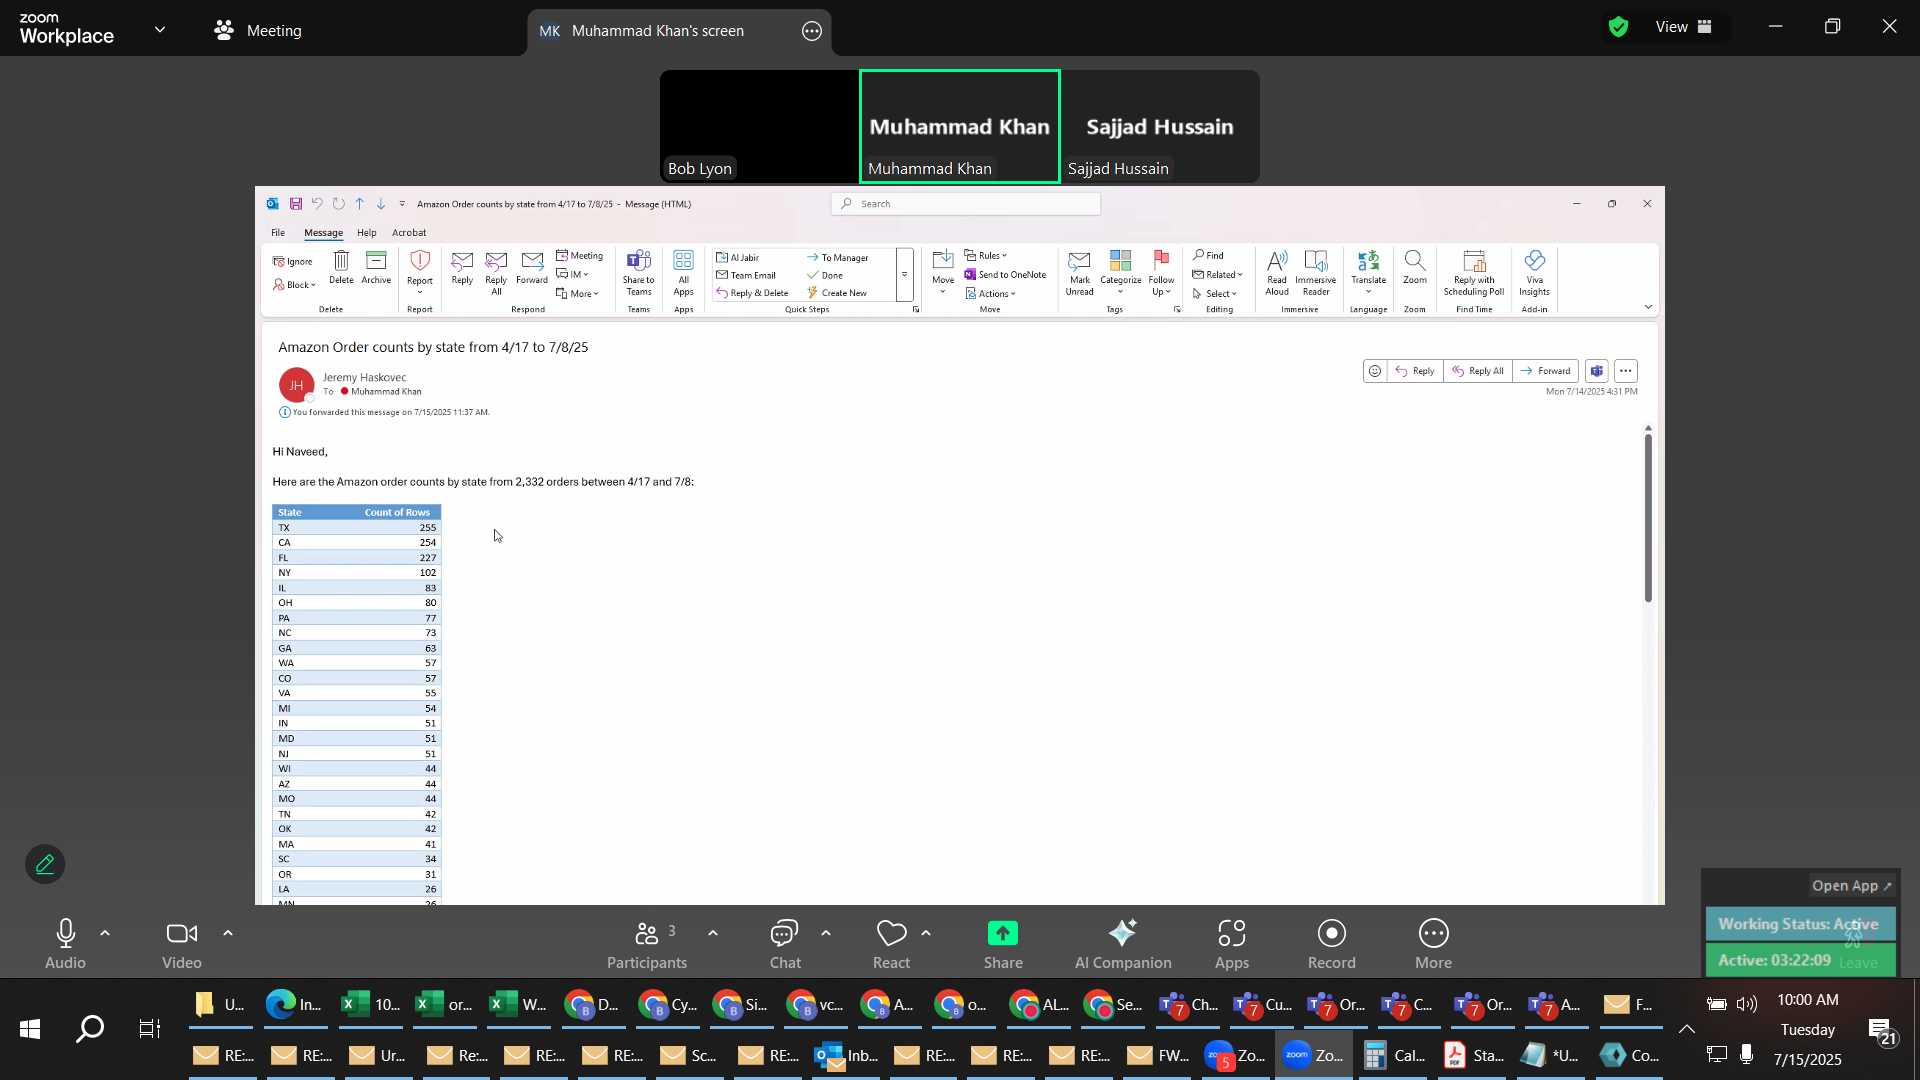Open the Block dropdown
Viewport: 1920px width, 1080px height.
point(295,285)
